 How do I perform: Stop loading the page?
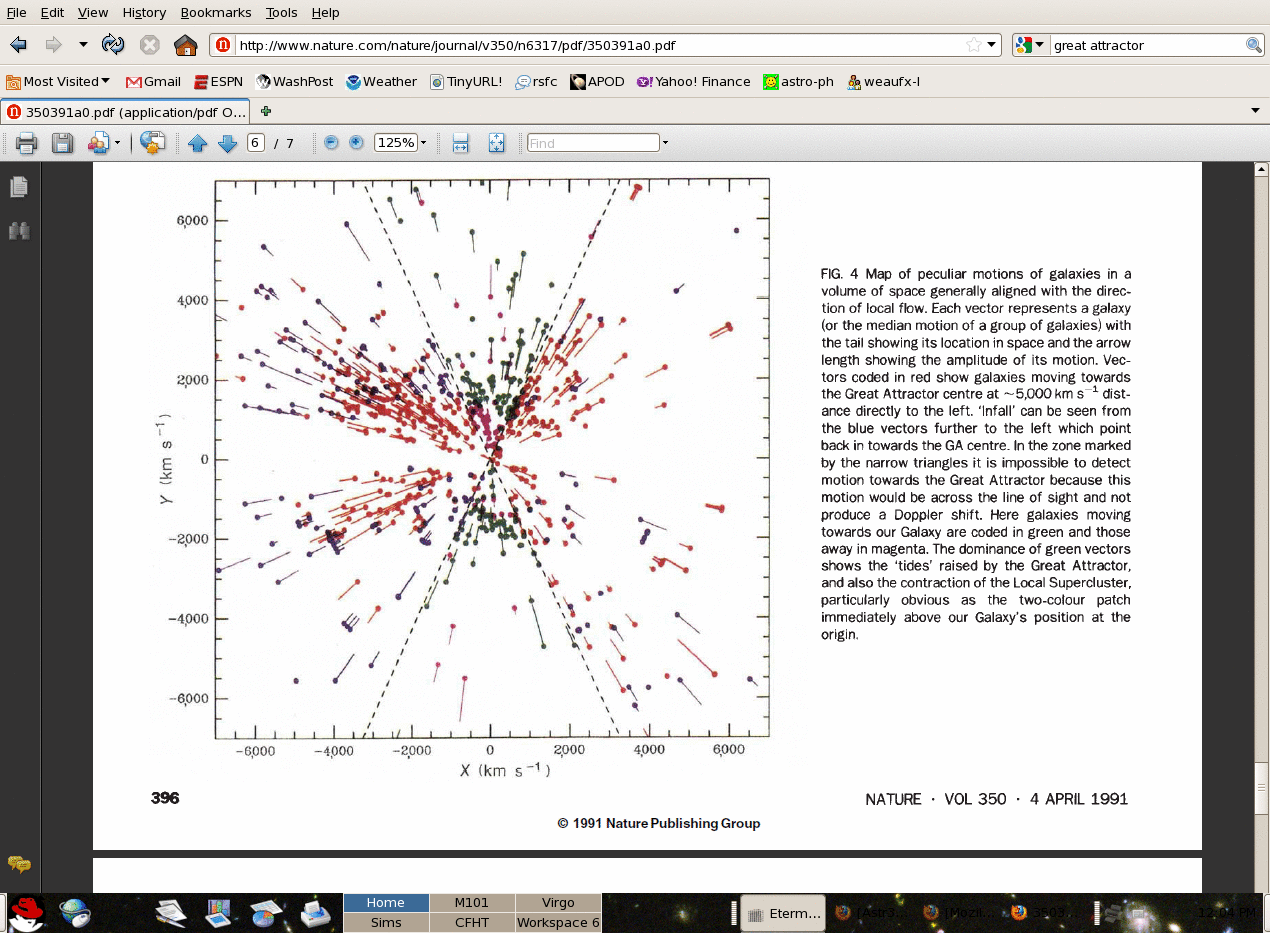(150, 45)
